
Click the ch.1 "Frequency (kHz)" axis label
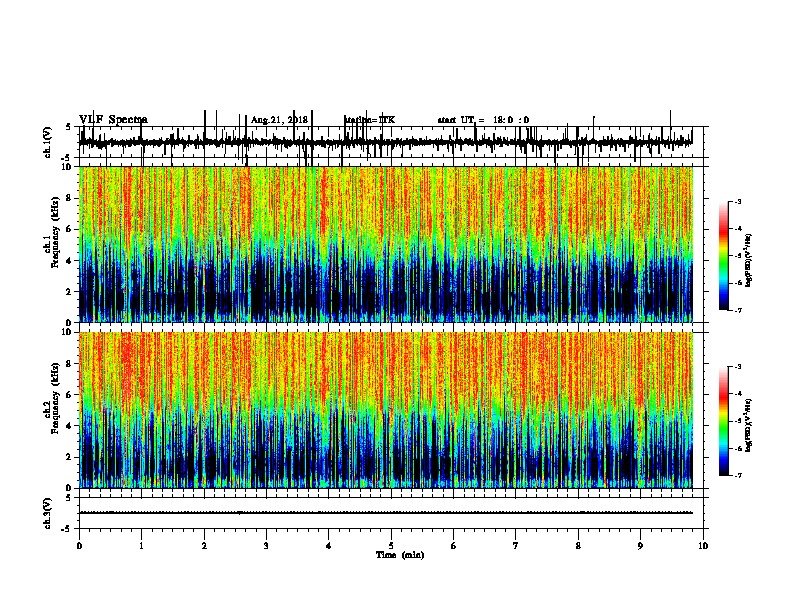[x=55, y=233]
